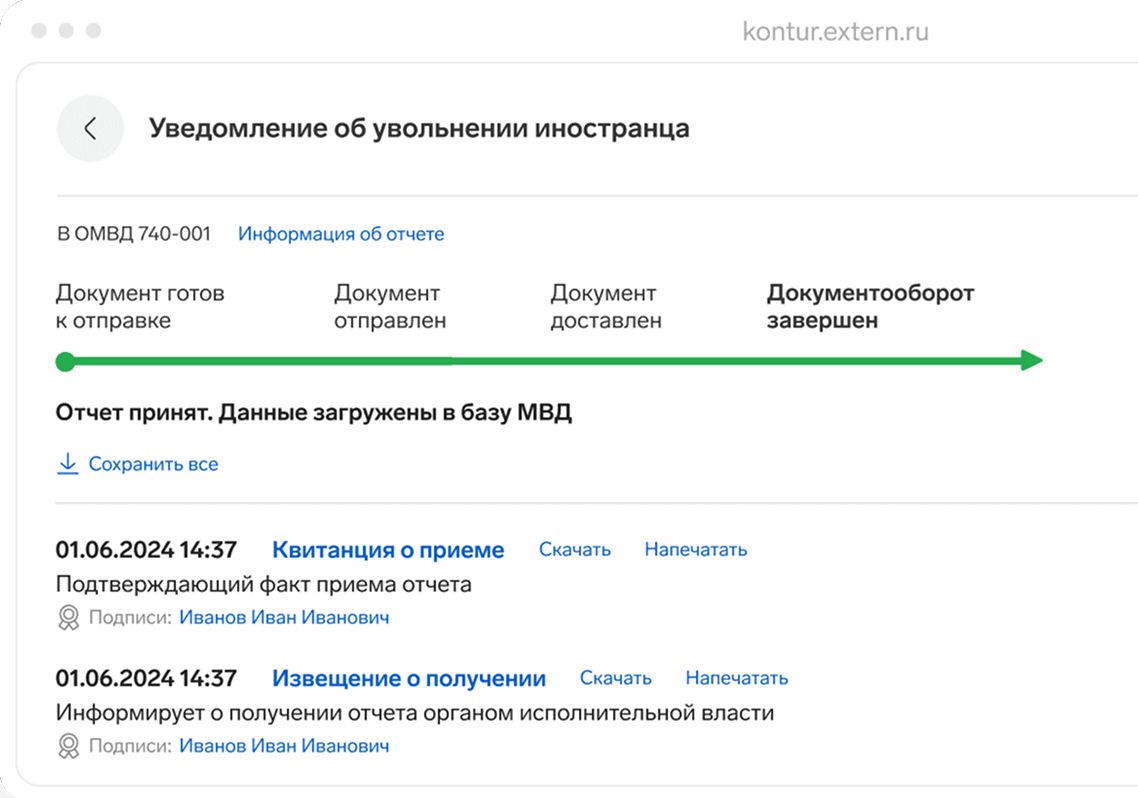This screenshot has height=798, width=1138.
Task: Select signer Иванов Иван Иванович under Извещение о получении
Action: pos(285,745)
